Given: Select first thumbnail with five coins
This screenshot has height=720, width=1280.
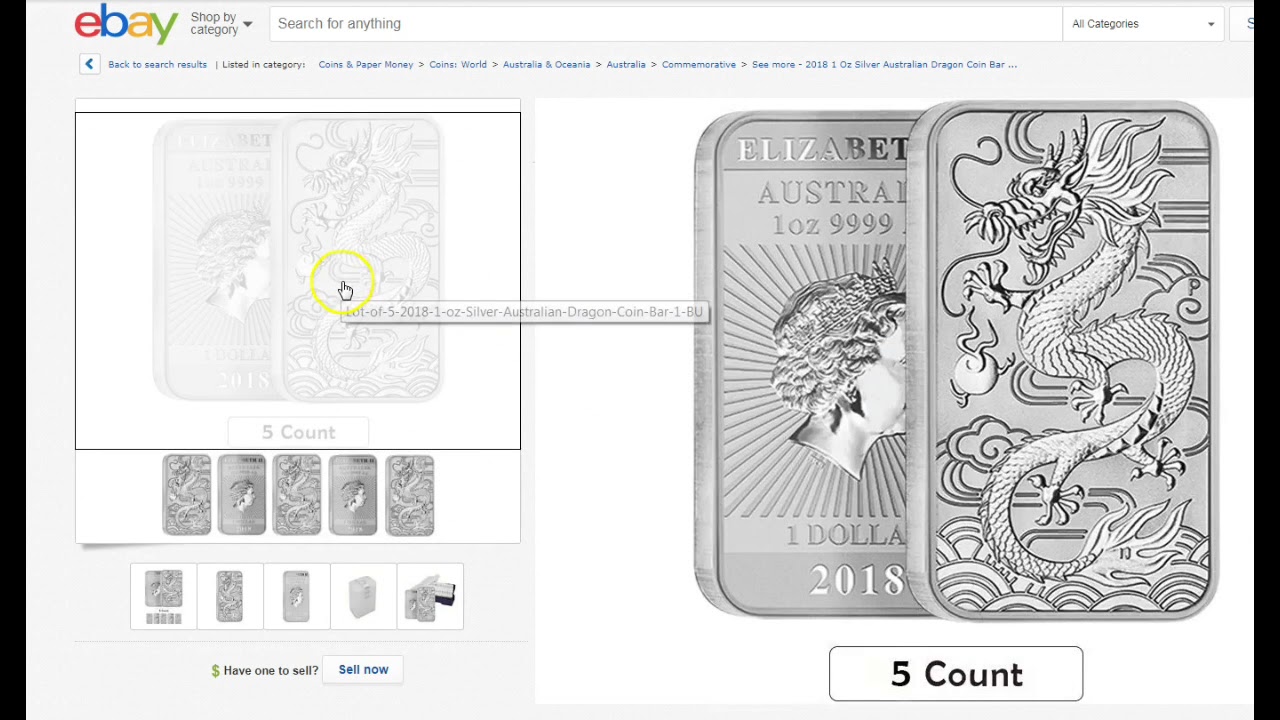Looking at the screenshot, I should click(x=163, y=596).
